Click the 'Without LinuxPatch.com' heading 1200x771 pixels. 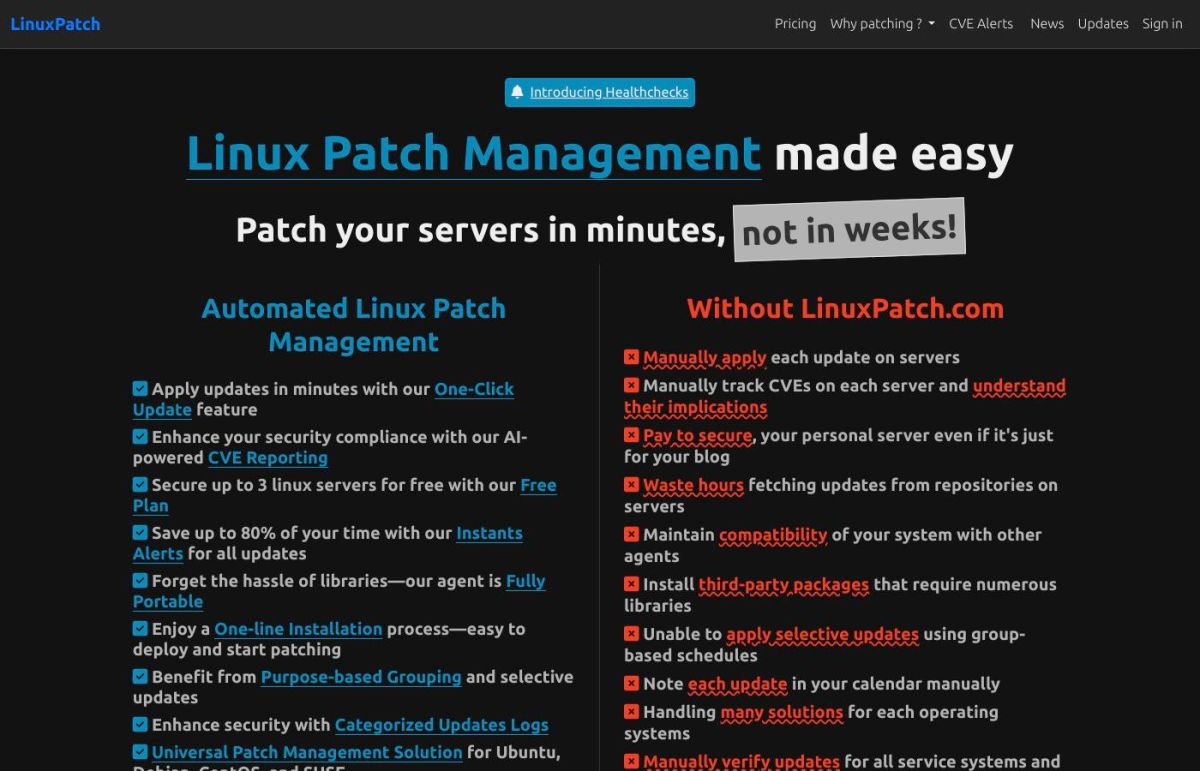pyautogui.click(x=845, y=308)
